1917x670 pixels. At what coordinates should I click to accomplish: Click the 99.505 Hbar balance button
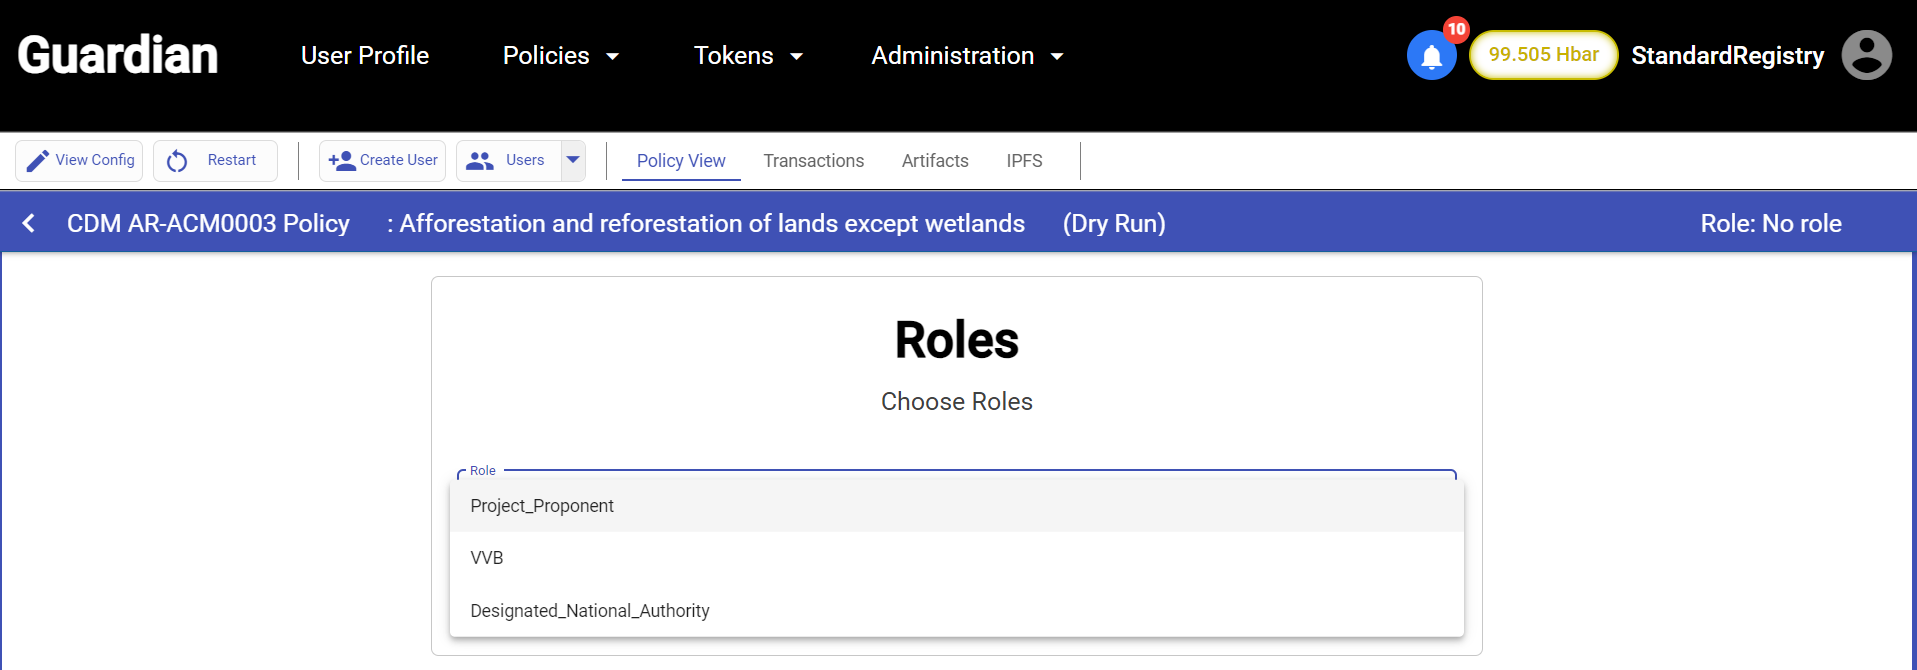pyautogui.click(x=1543, y=55)
